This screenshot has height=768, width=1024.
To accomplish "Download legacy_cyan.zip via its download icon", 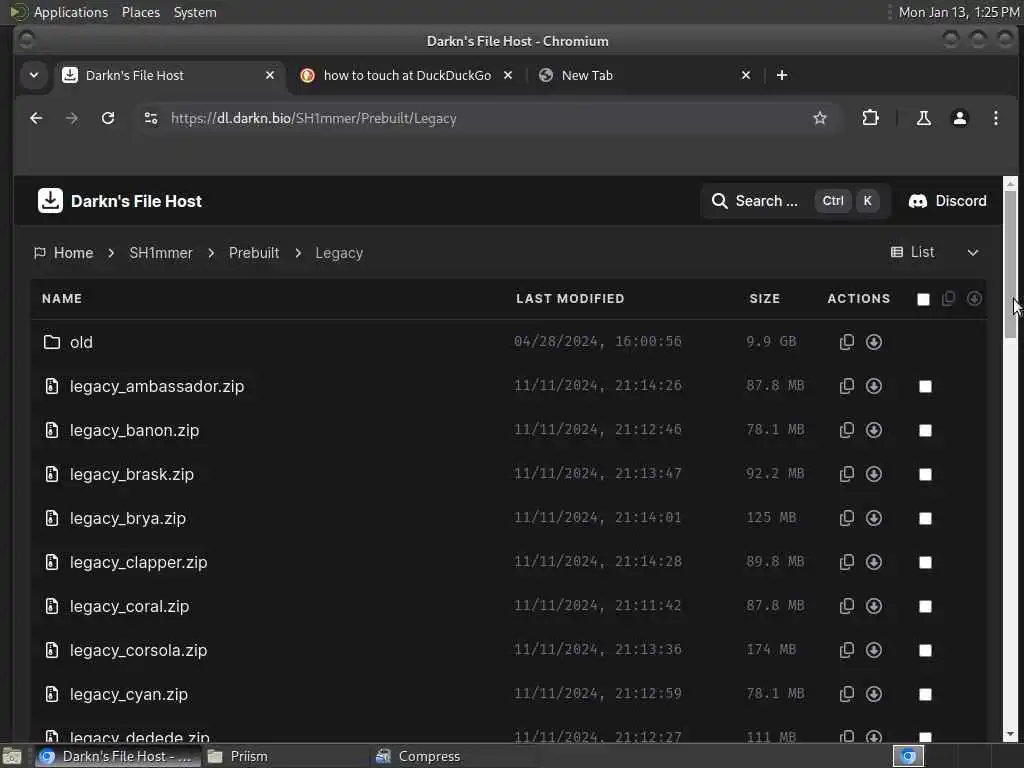I will (x=874, y=694).
